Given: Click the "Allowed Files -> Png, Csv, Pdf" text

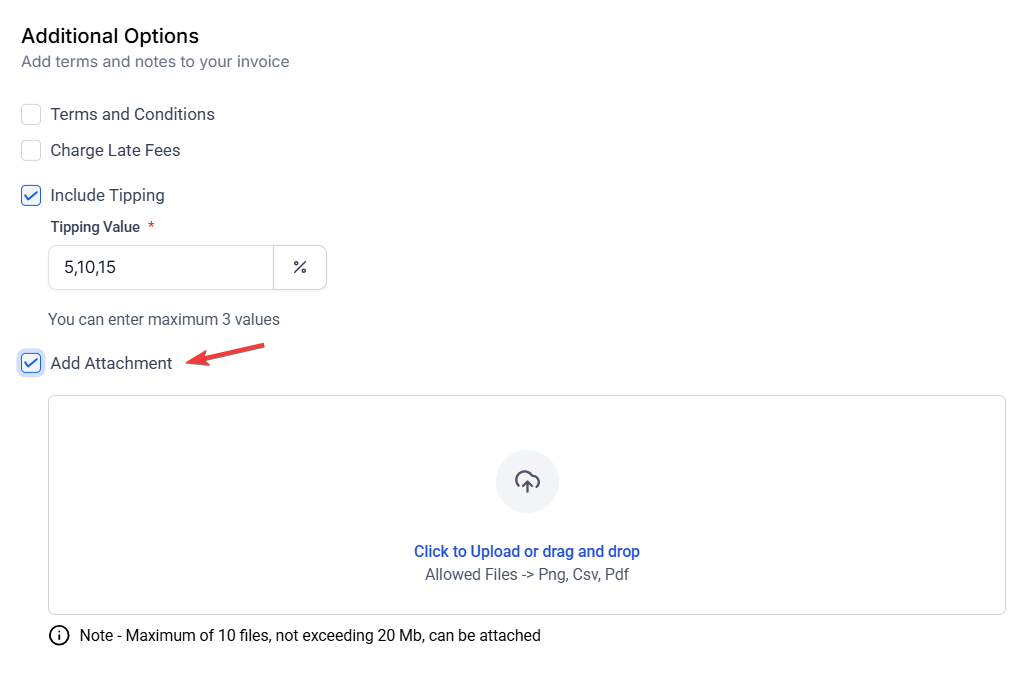Looking at the screenshot, I should [527, 574].
